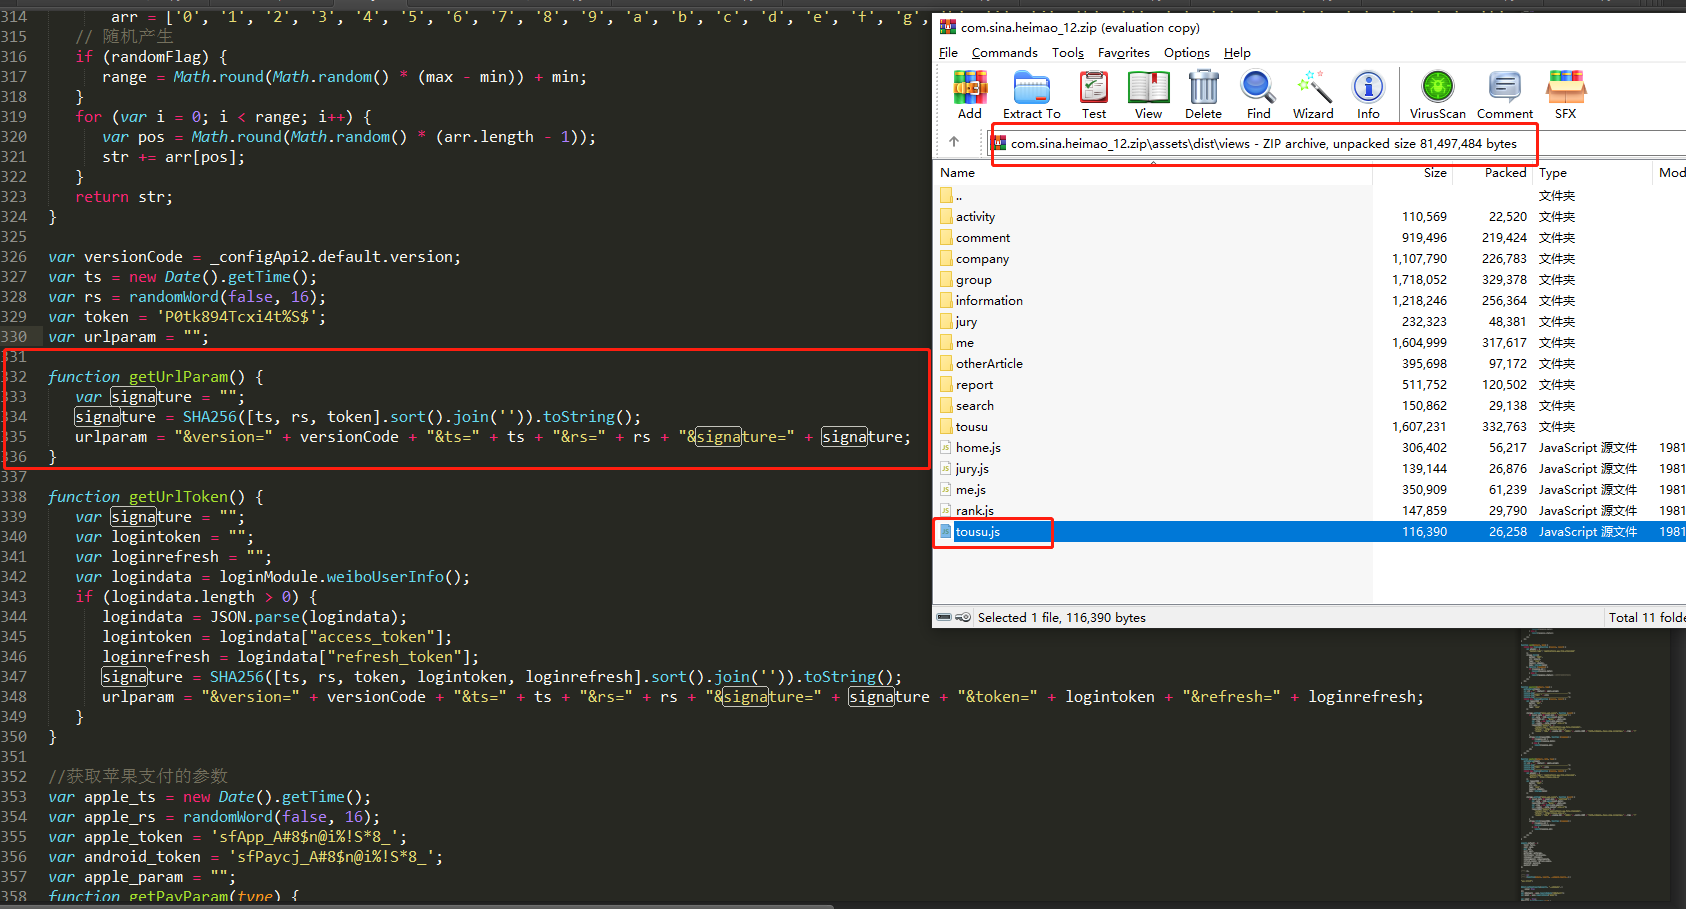Sort by the Packed column header
Screen dimensions: 1686x909
pyautogui.click(x=1492, y=173)
